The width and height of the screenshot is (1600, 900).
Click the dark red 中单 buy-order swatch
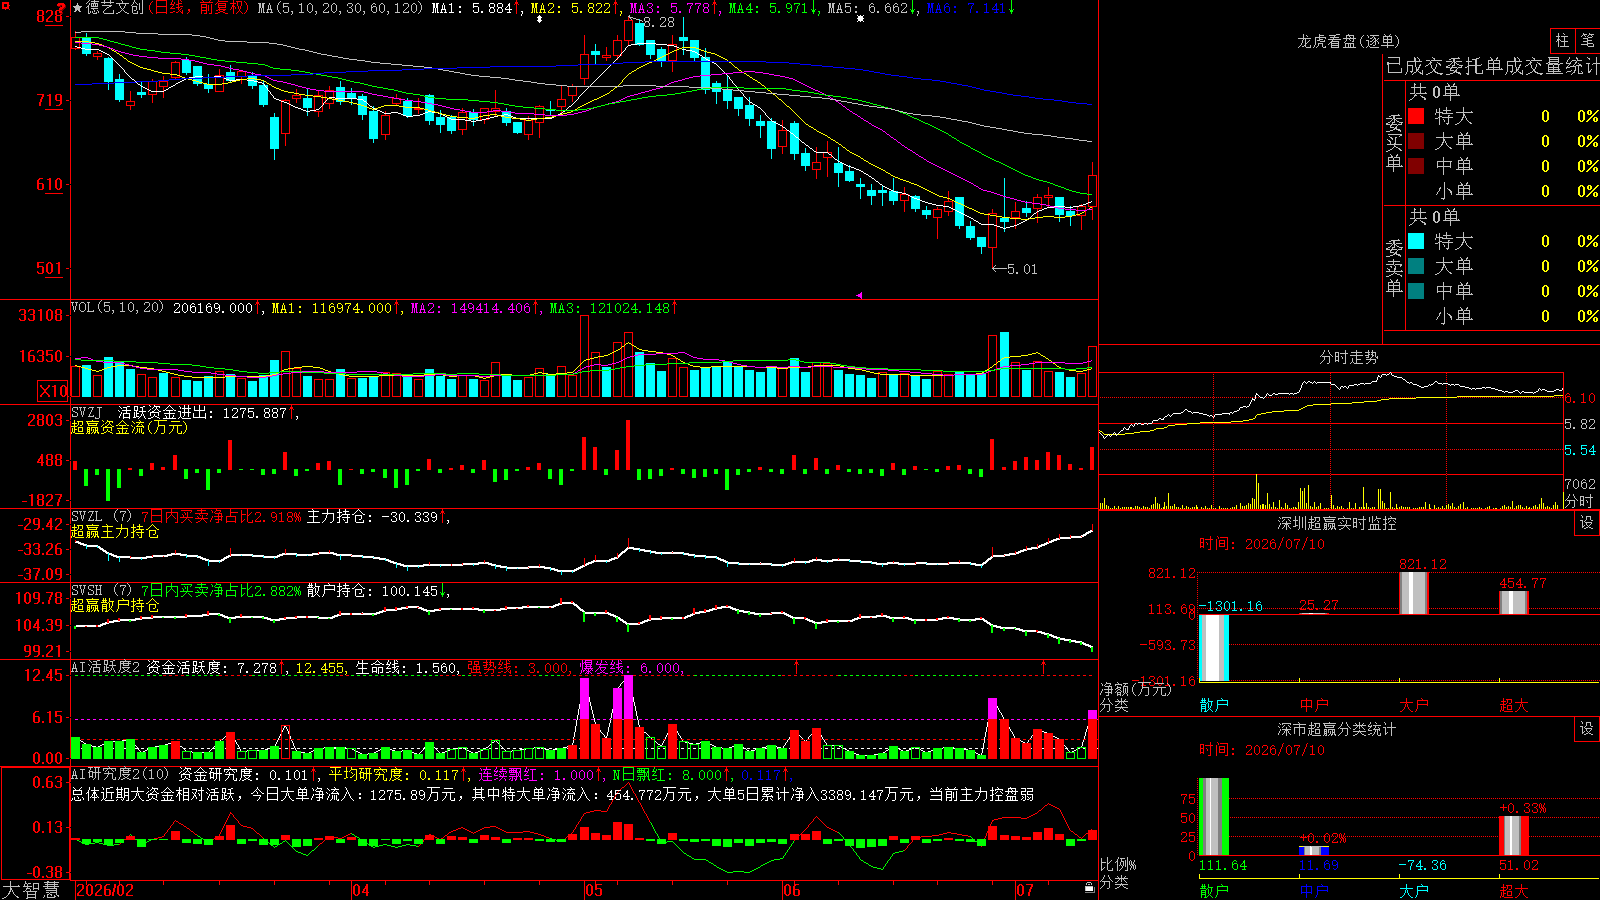[x=1416, y=166]
